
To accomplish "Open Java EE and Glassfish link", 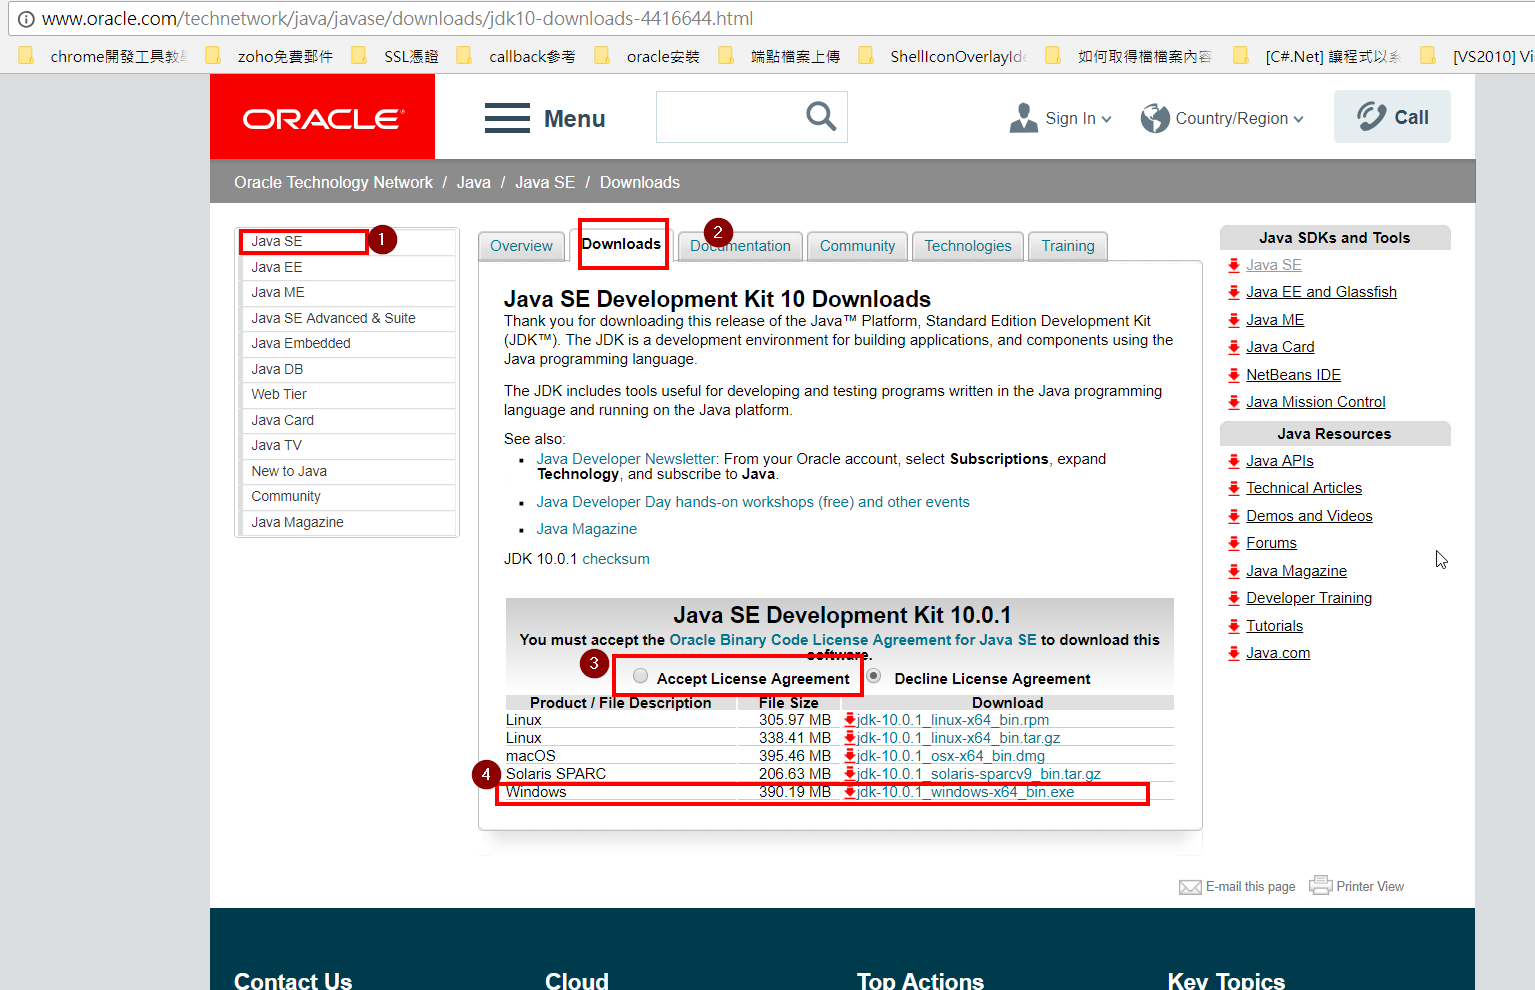I will (x=1321, y=292).
